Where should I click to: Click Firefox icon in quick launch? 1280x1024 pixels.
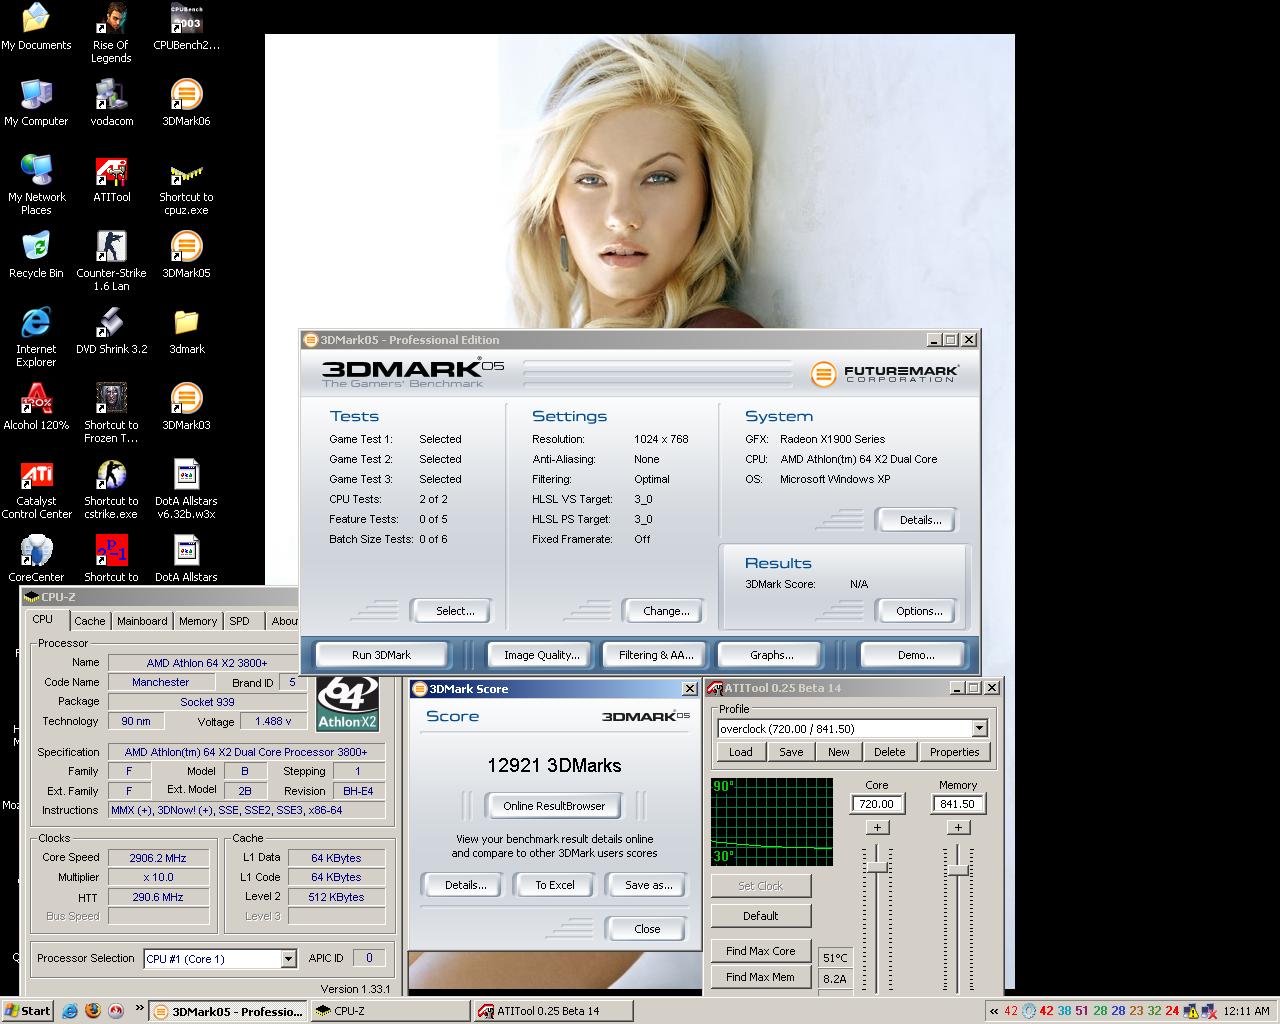[x=93, y=1010]
